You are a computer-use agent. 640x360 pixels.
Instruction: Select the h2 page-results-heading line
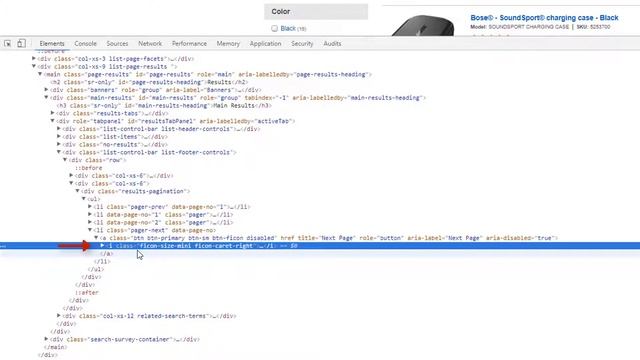pyautogui.click(x=149, y=82)
